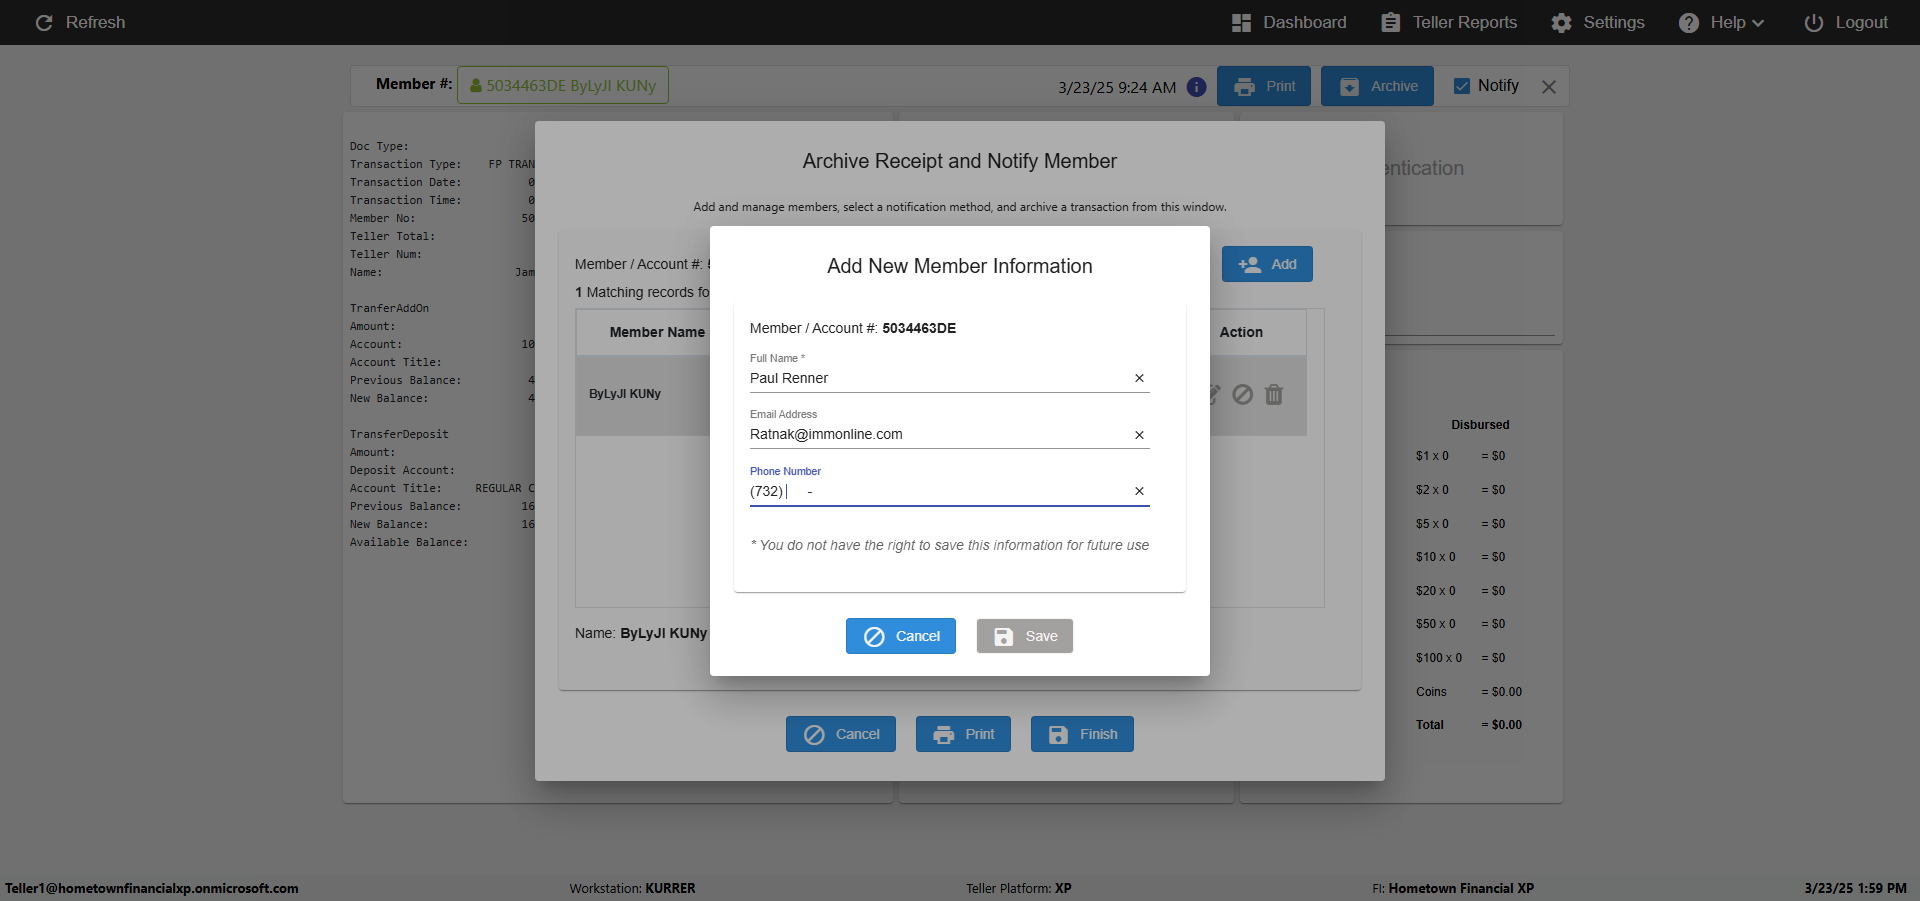Close the receipt panel with X
1920x901 pixels.
coord(1549,87)
